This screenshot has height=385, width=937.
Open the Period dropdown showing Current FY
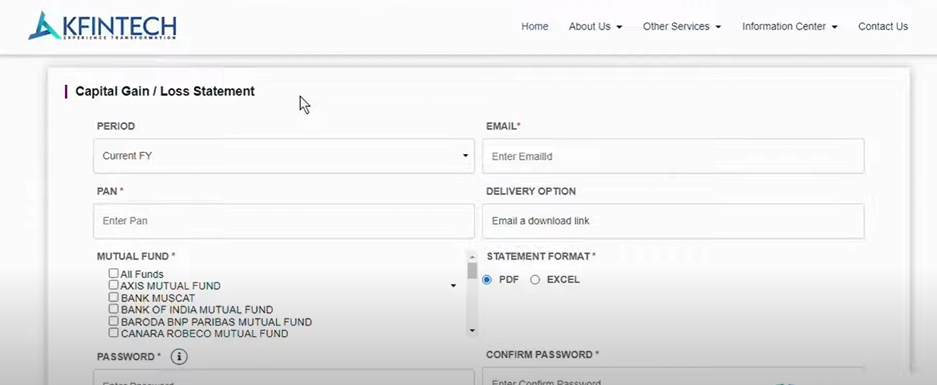284,156
